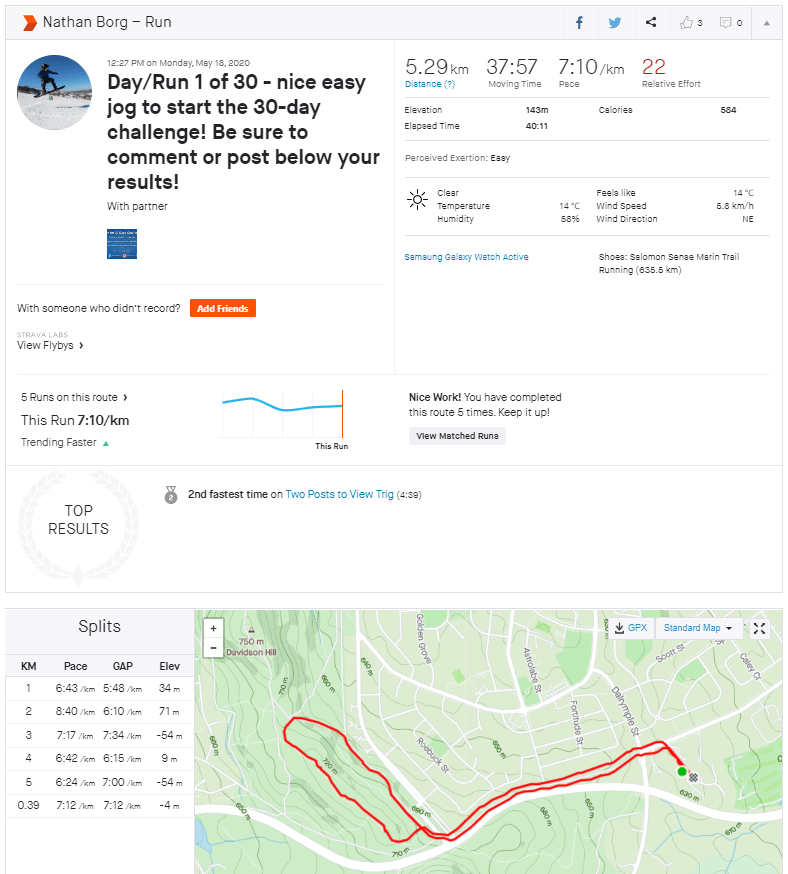Open comments with speech bubble icon
The height and width of the screenshot is (874, 788).
(730, 22)
